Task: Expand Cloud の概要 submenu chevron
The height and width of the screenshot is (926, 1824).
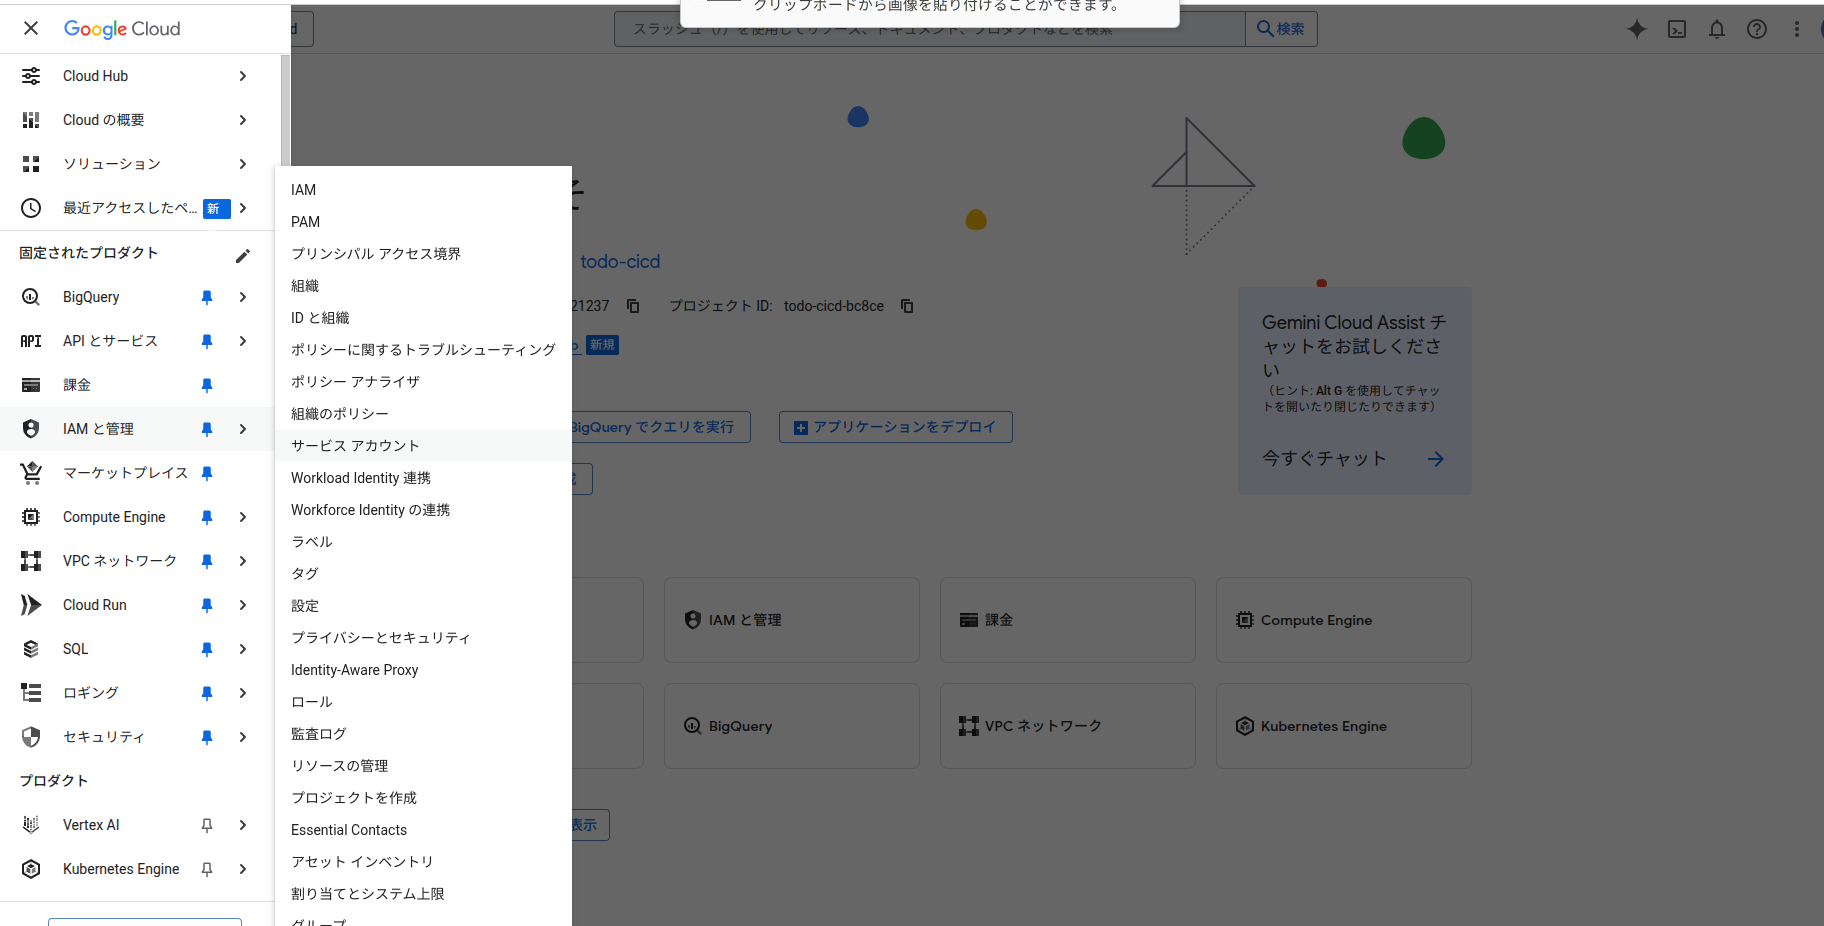Action: tap(243, 120)
